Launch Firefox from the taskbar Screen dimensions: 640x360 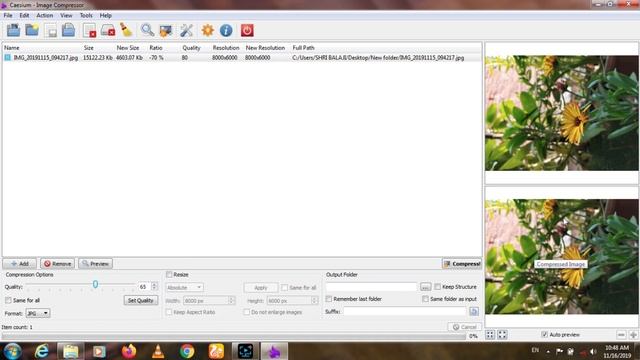pos(129,351)
